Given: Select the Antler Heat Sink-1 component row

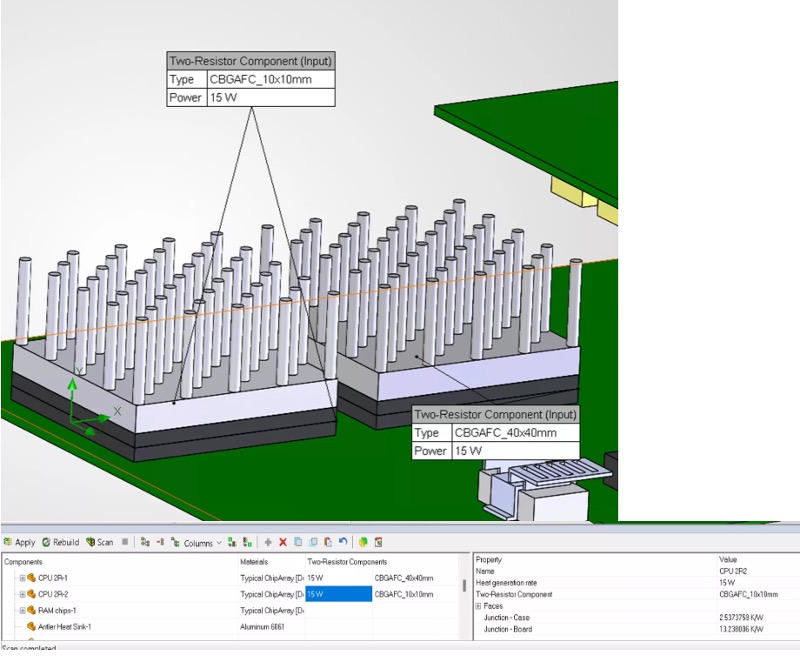Looking at the screenshot, I should (x=65, y=626).
